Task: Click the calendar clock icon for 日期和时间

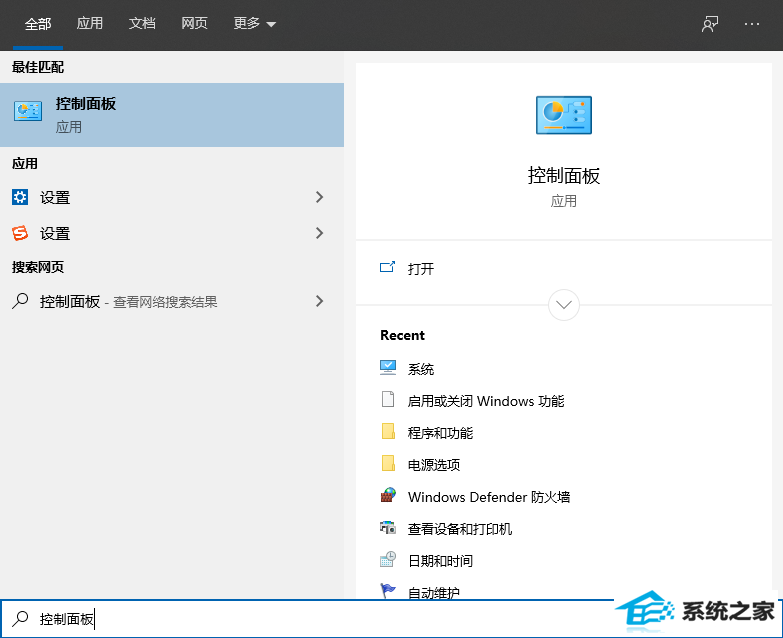Action: (388, 559)
